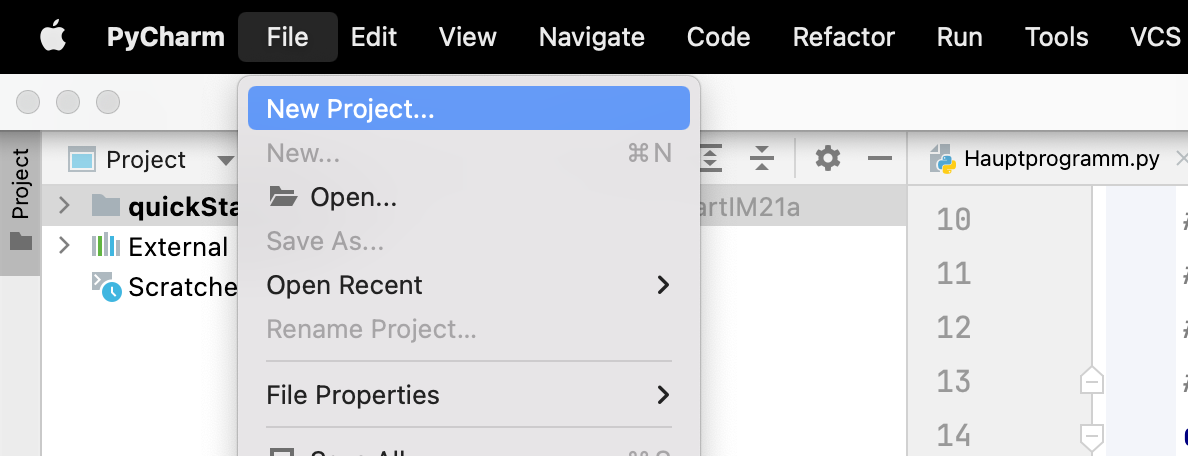Click the Apple menu logo
Image resolution: width=1188 pixels, height=456 pixels.
[52, 37]
